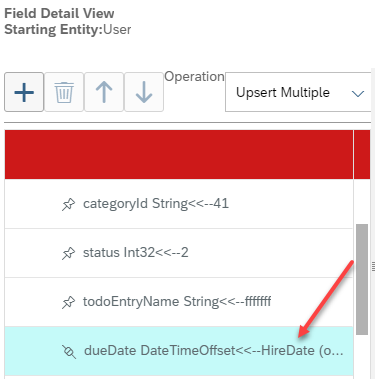Select the todoEntryName String field row

pyautogui.click(x=179, y=302)
